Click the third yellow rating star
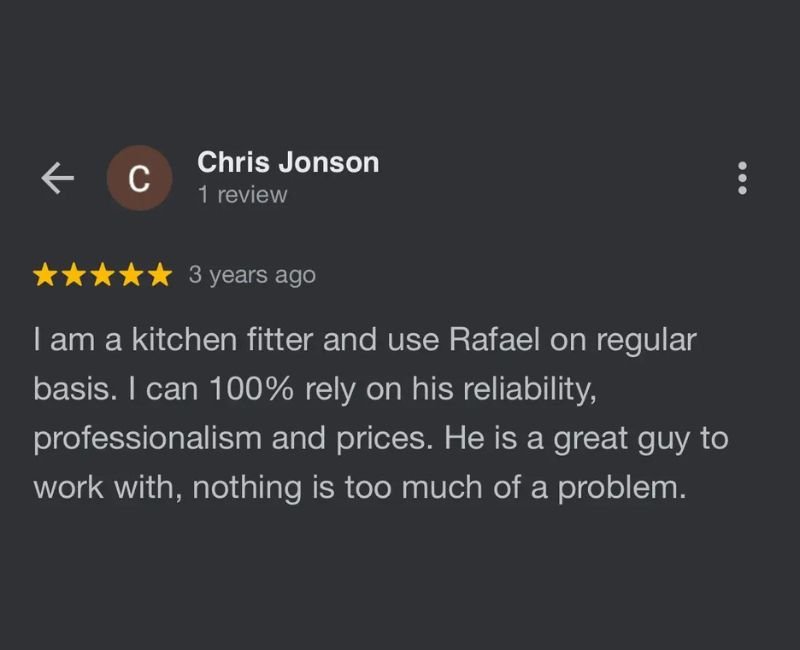 tap(102, 275)
